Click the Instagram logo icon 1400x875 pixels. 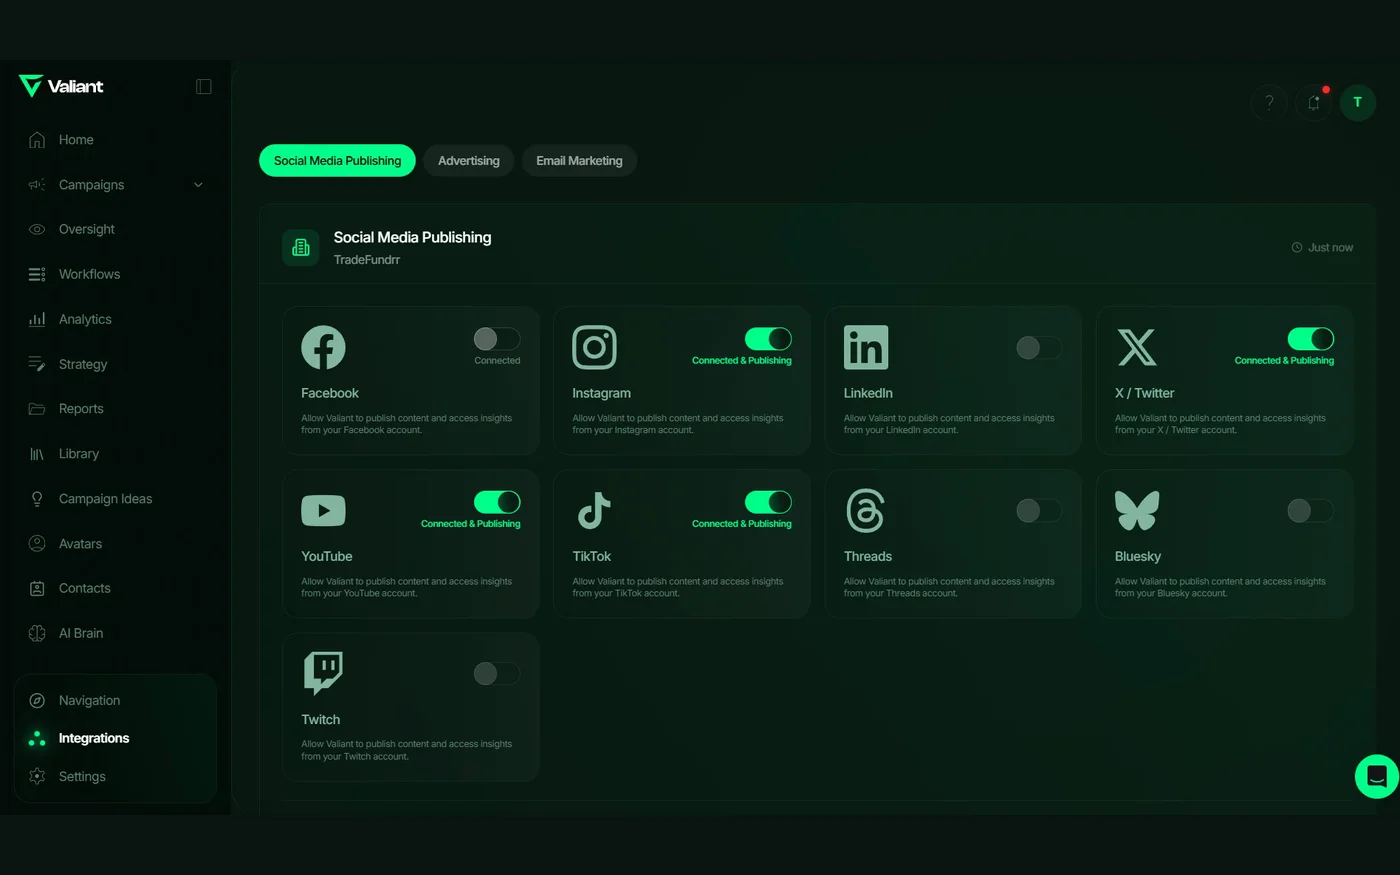[594, 348]
